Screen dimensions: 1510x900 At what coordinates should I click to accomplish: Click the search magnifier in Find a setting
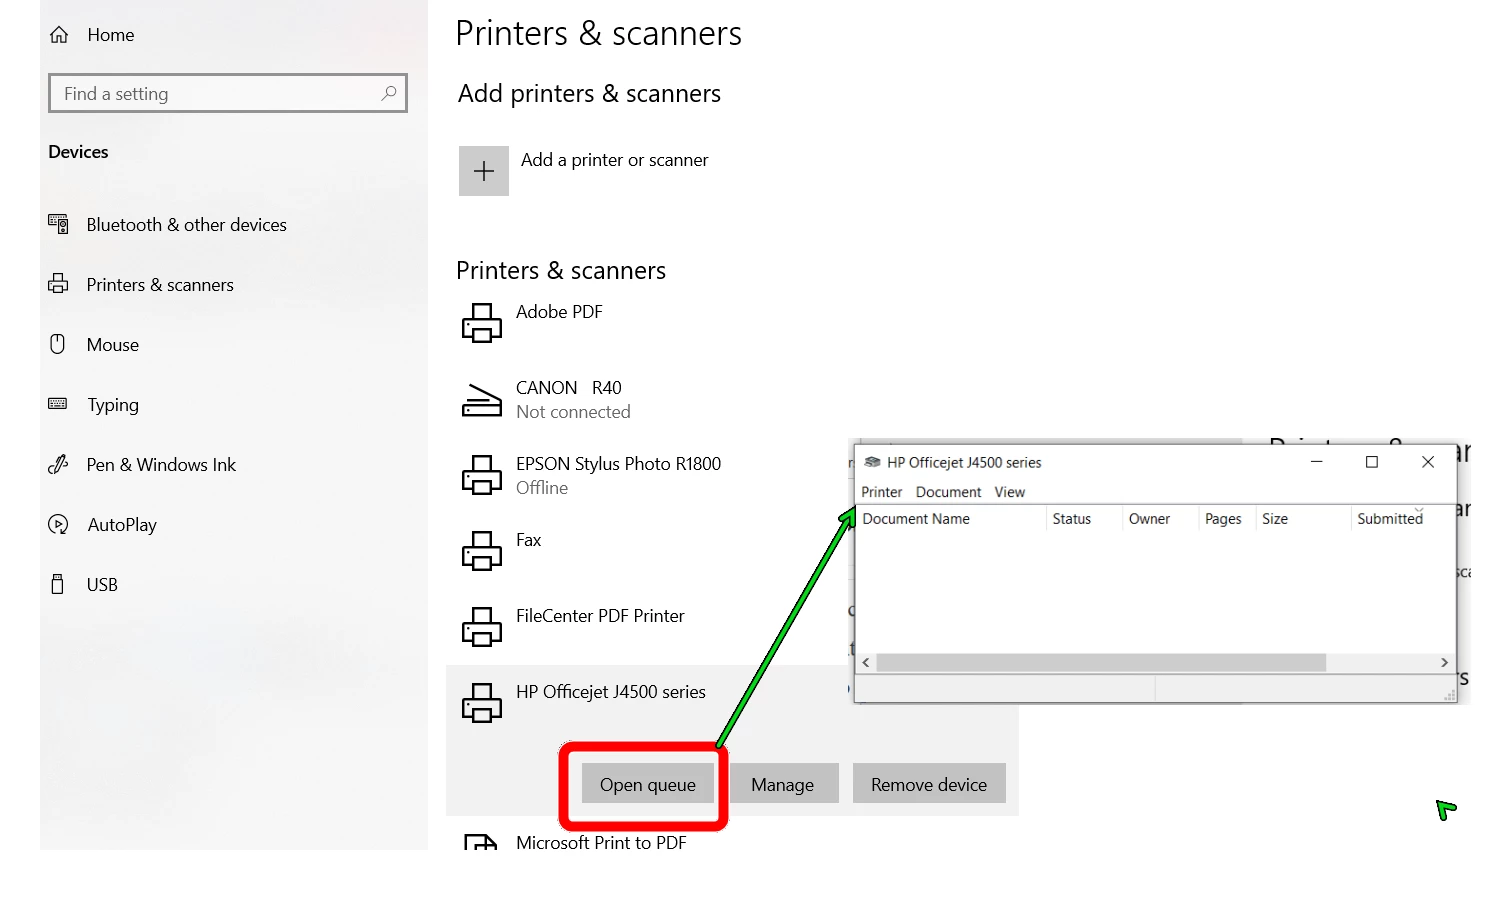[x=389, y=93]
